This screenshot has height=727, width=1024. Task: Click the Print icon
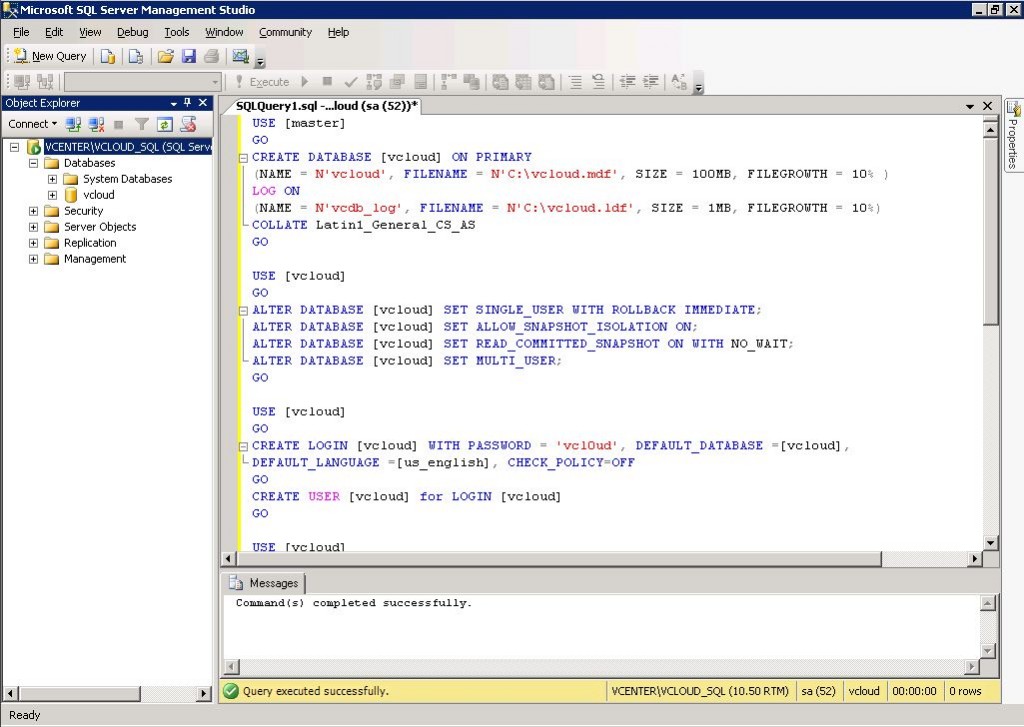tap(211, 57)
